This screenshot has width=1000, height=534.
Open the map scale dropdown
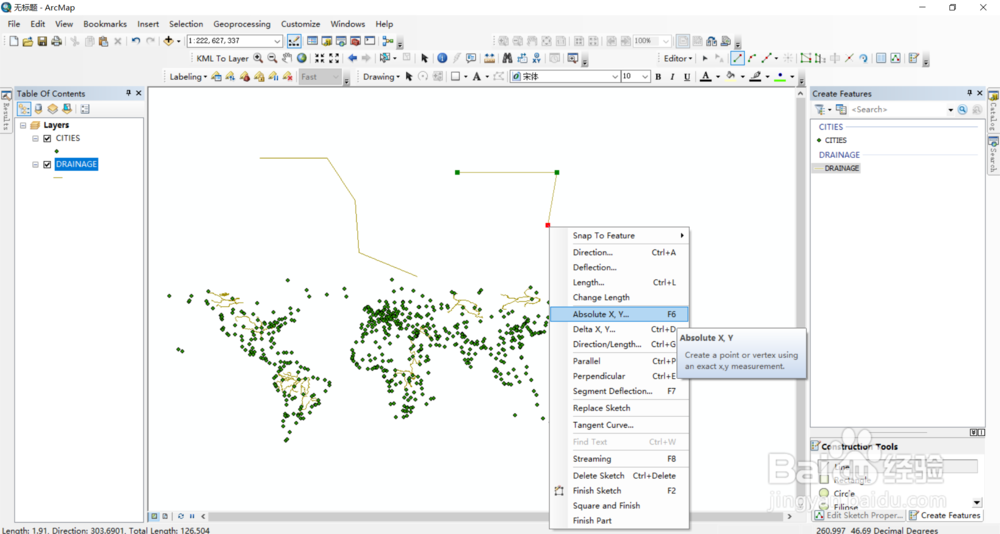point(277,41)
